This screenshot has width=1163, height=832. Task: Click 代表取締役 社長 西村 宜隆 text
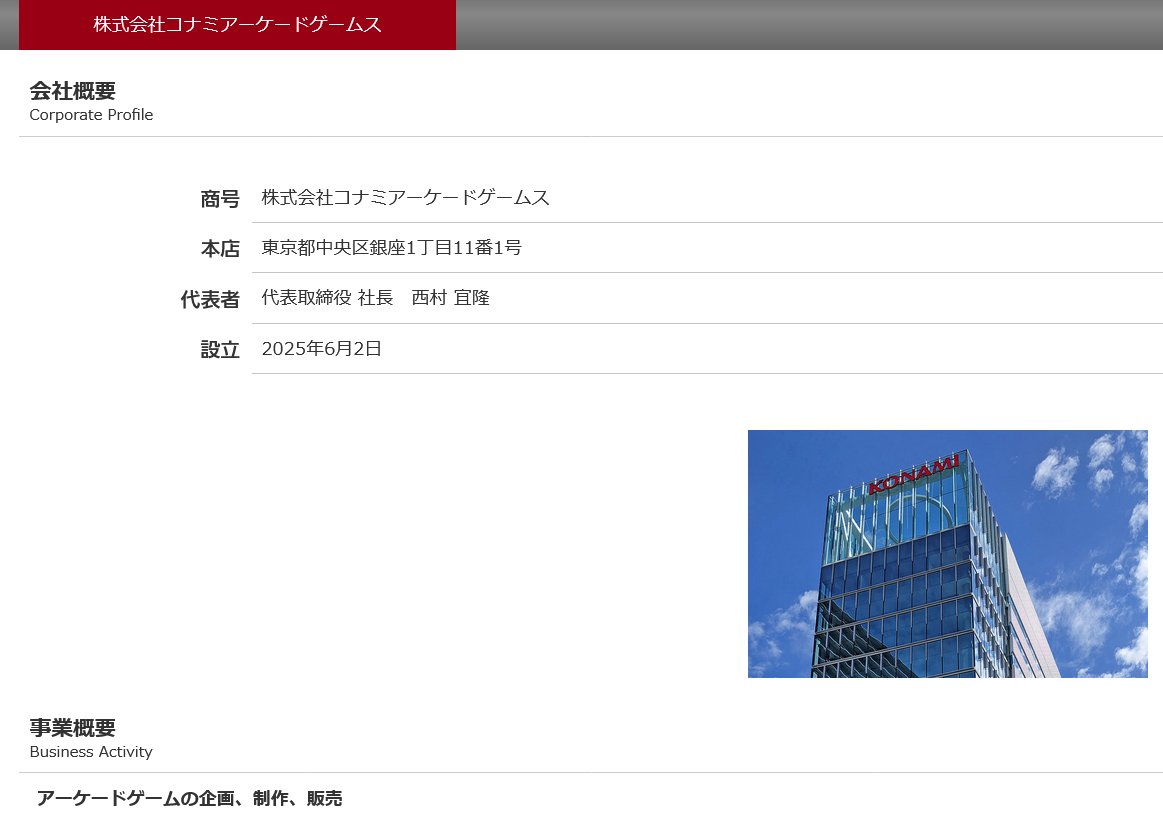click(x=375, y=297)
